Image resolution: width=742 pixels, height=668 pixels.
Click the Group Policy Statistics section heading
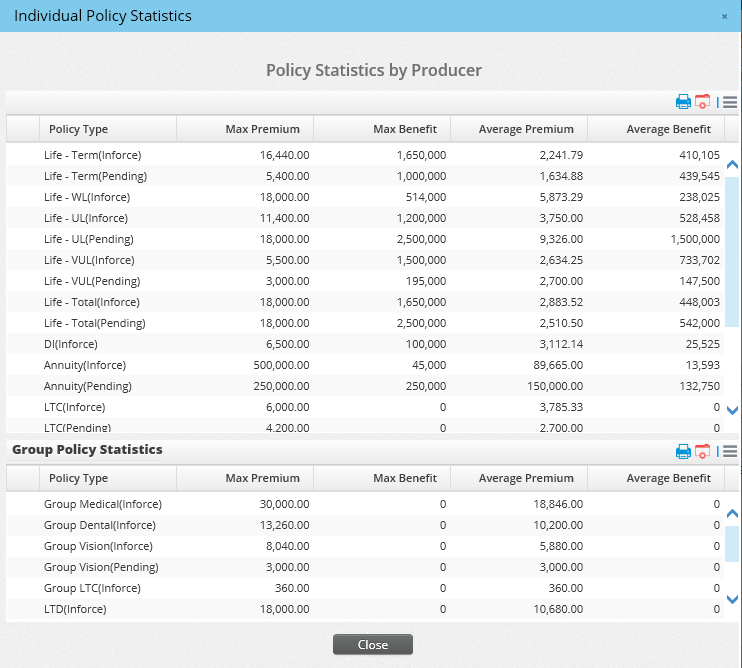[87, 449]
